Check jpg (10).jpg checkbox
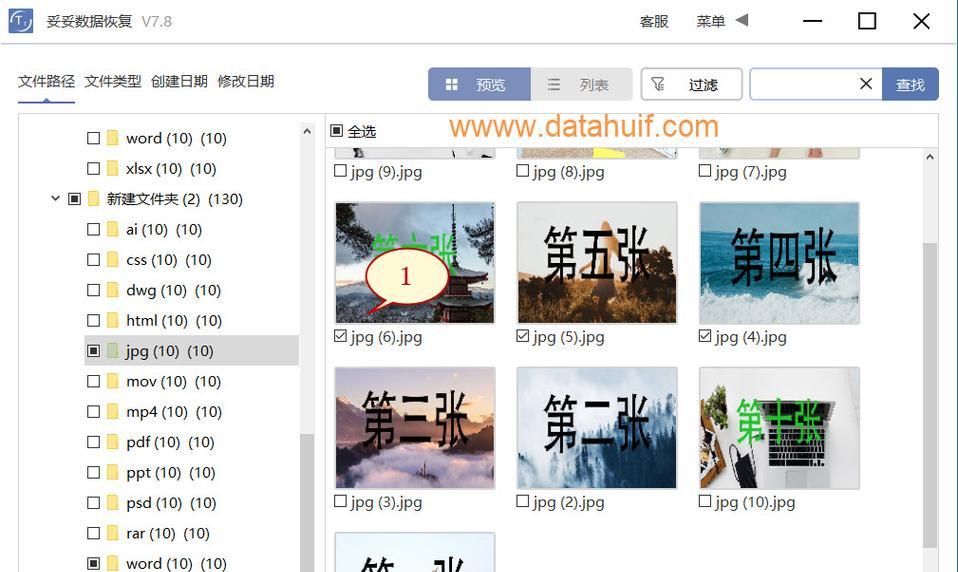The image size is (958, 572). 704,501
